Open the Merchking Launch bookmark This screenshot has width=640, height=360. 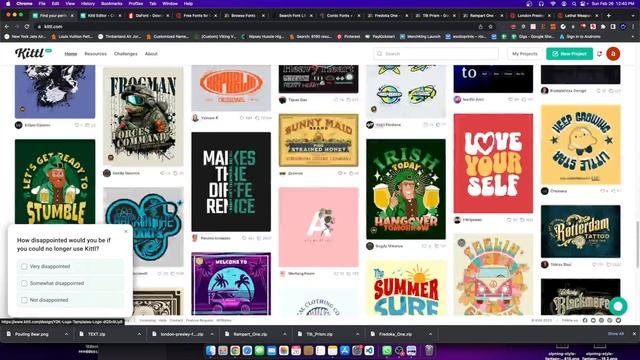pyautogui.click(x=420, y=37)
